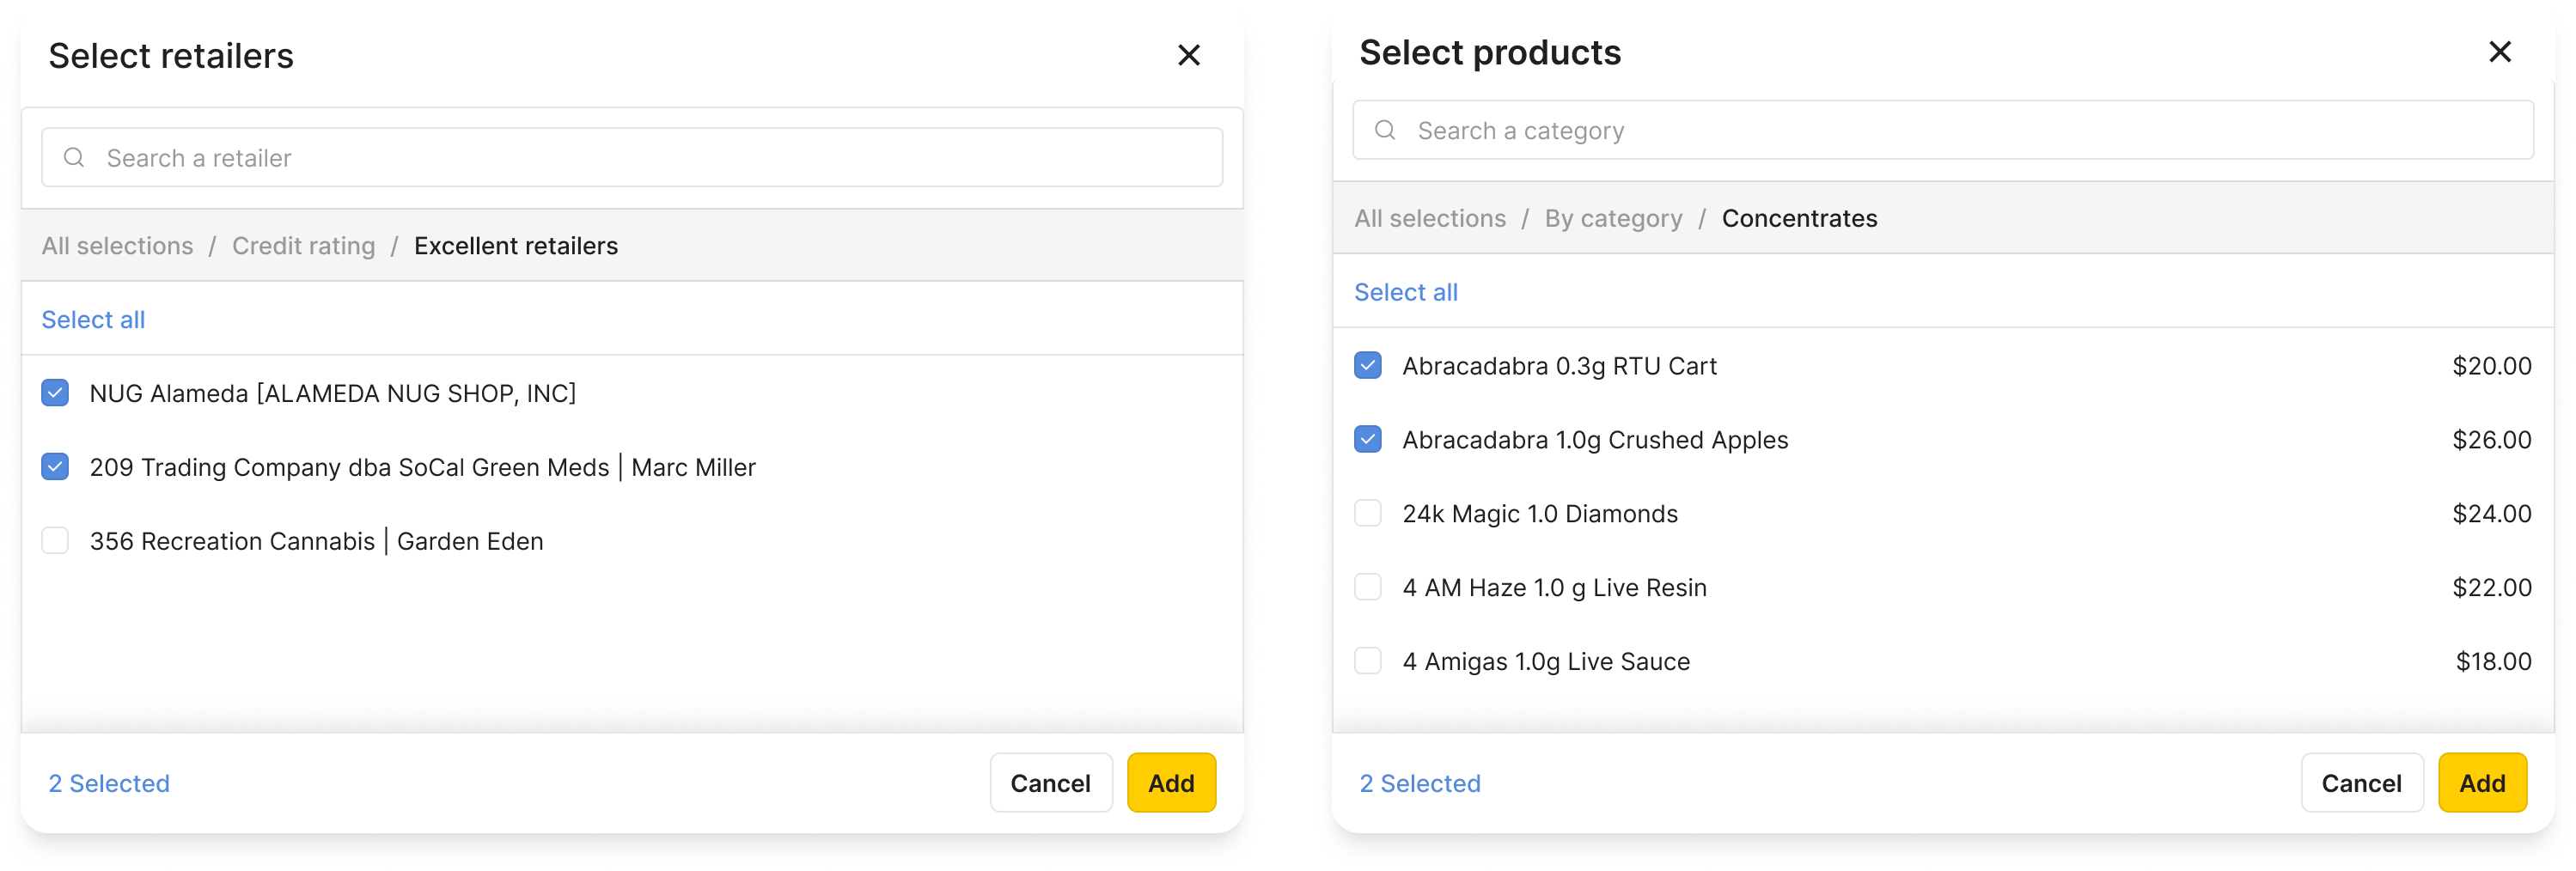Click the search magnifier icon in Select retailers

click(x=74, y=157)
